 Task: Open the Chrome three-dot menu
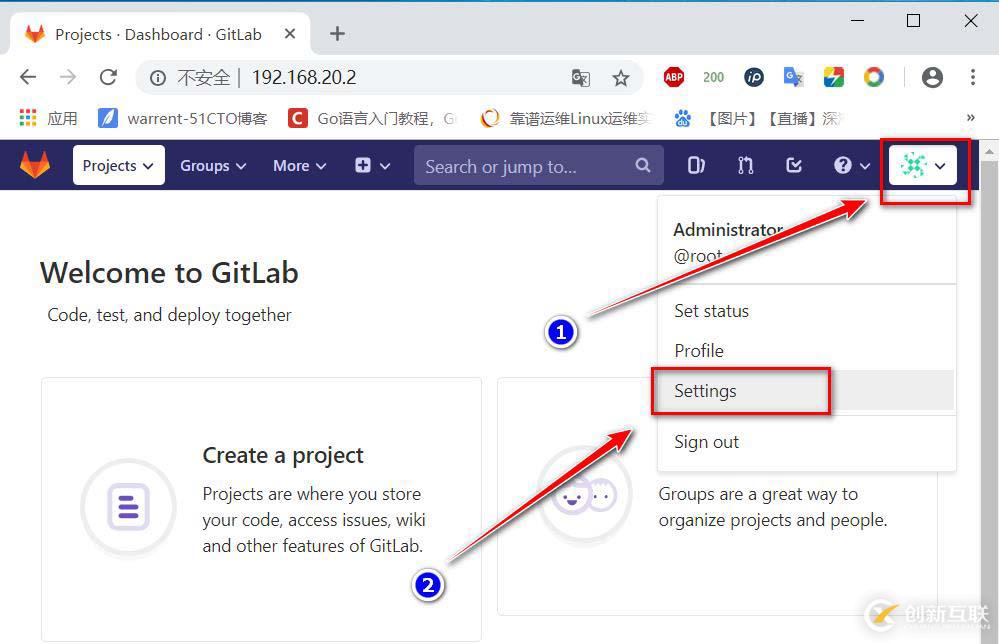point(972,77)
